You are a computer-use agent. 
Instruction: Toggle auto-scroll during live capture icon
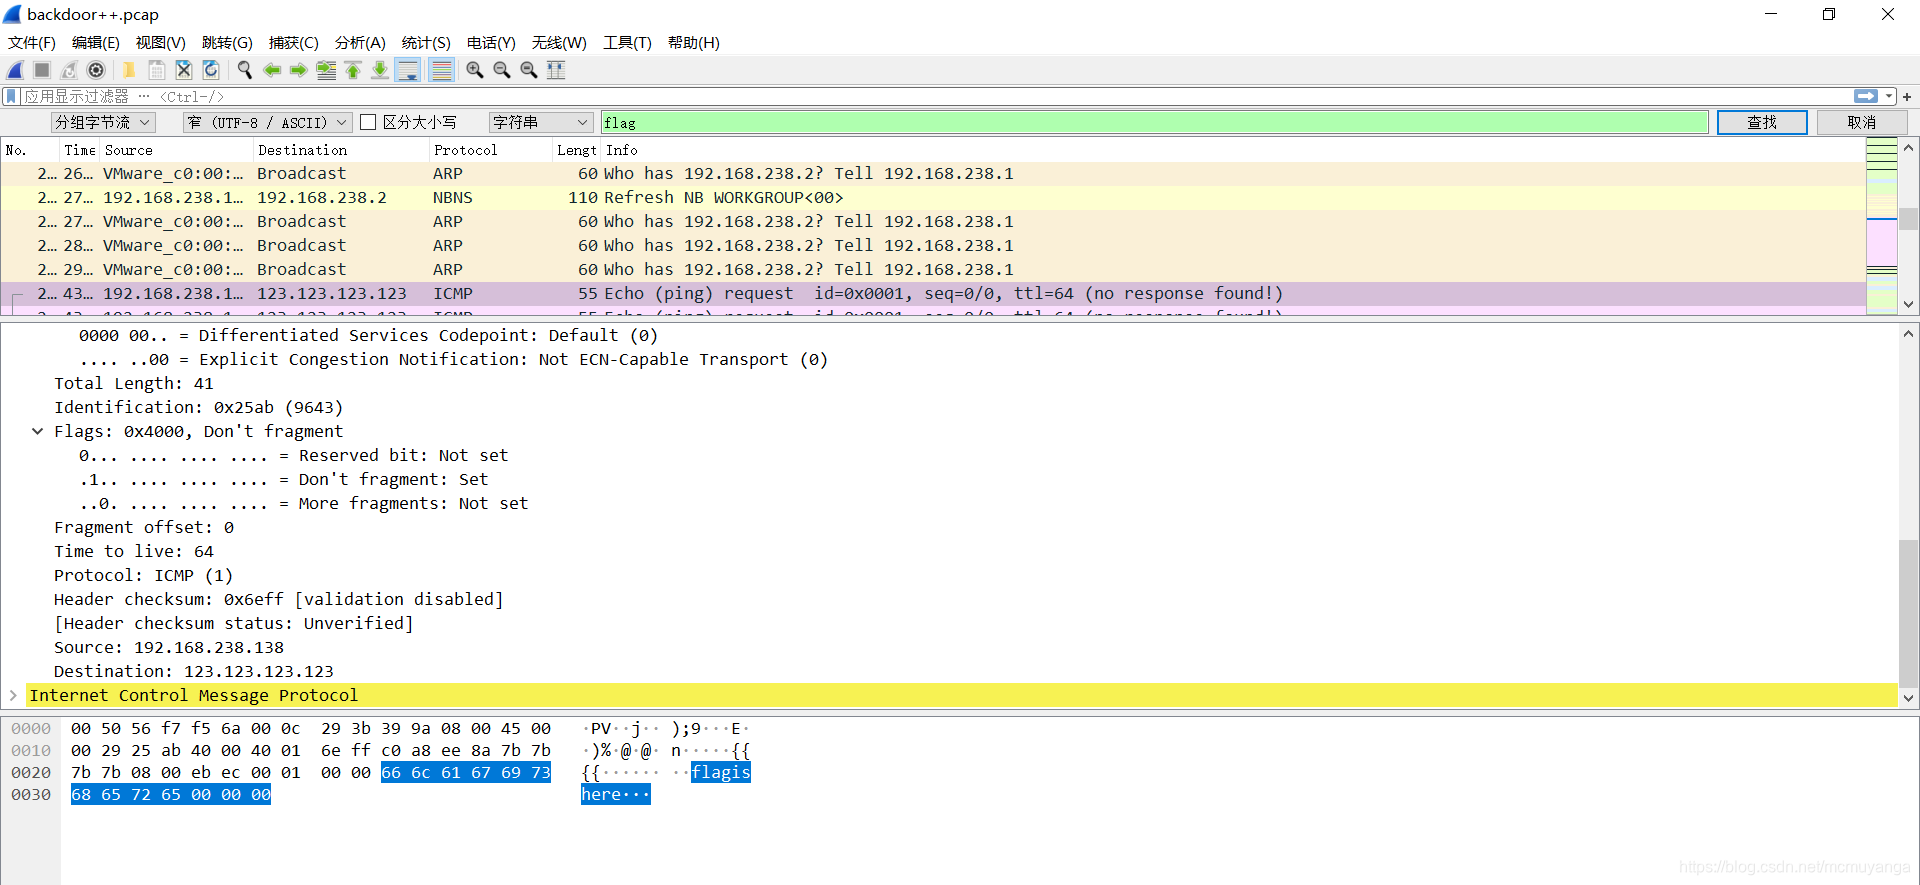pyautogui.click(x=408, y=70)
